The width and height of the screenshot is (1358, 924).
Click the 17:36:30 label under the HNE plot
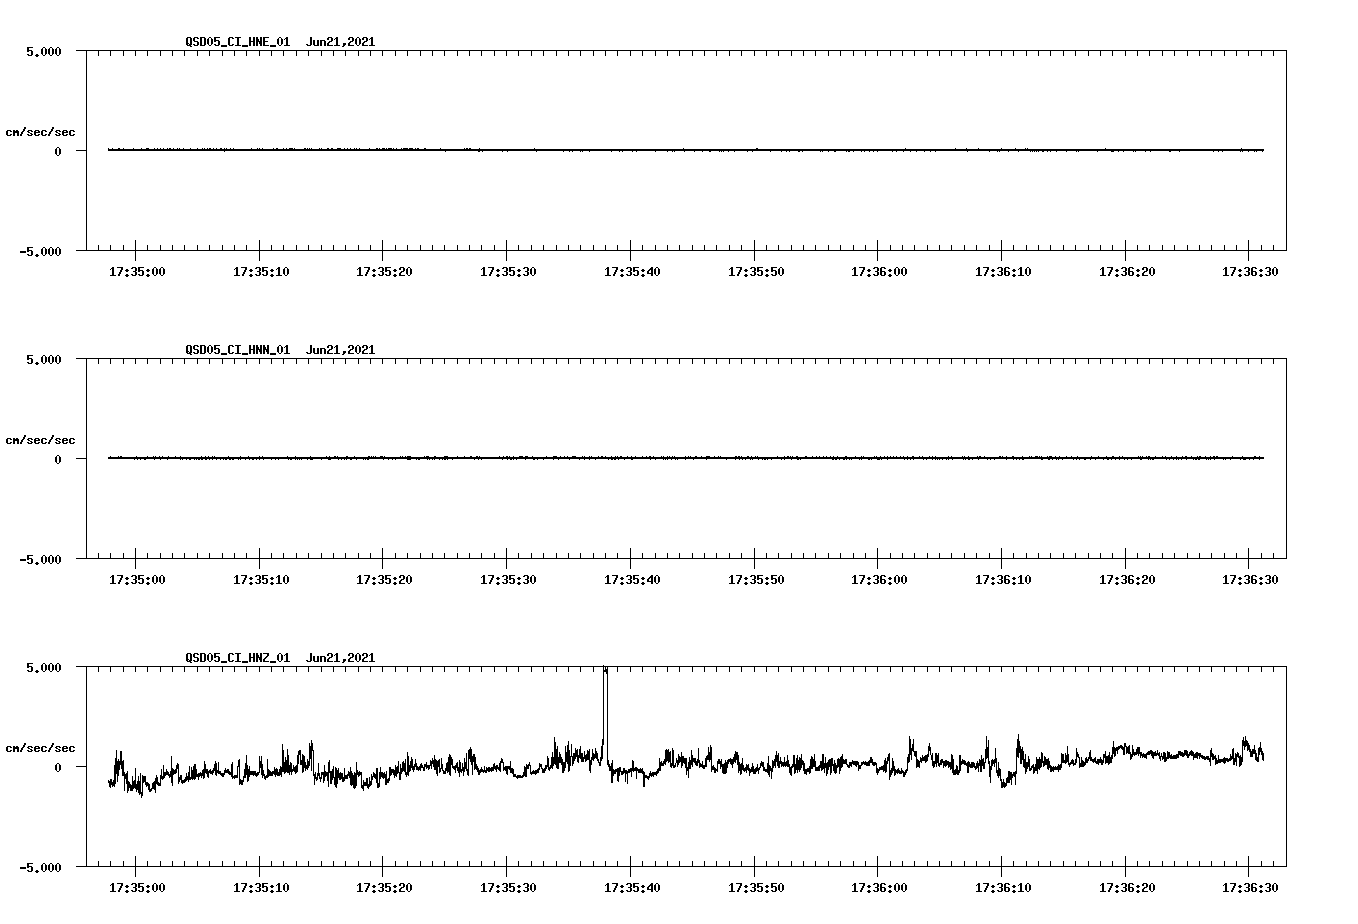click(1250, 271)
